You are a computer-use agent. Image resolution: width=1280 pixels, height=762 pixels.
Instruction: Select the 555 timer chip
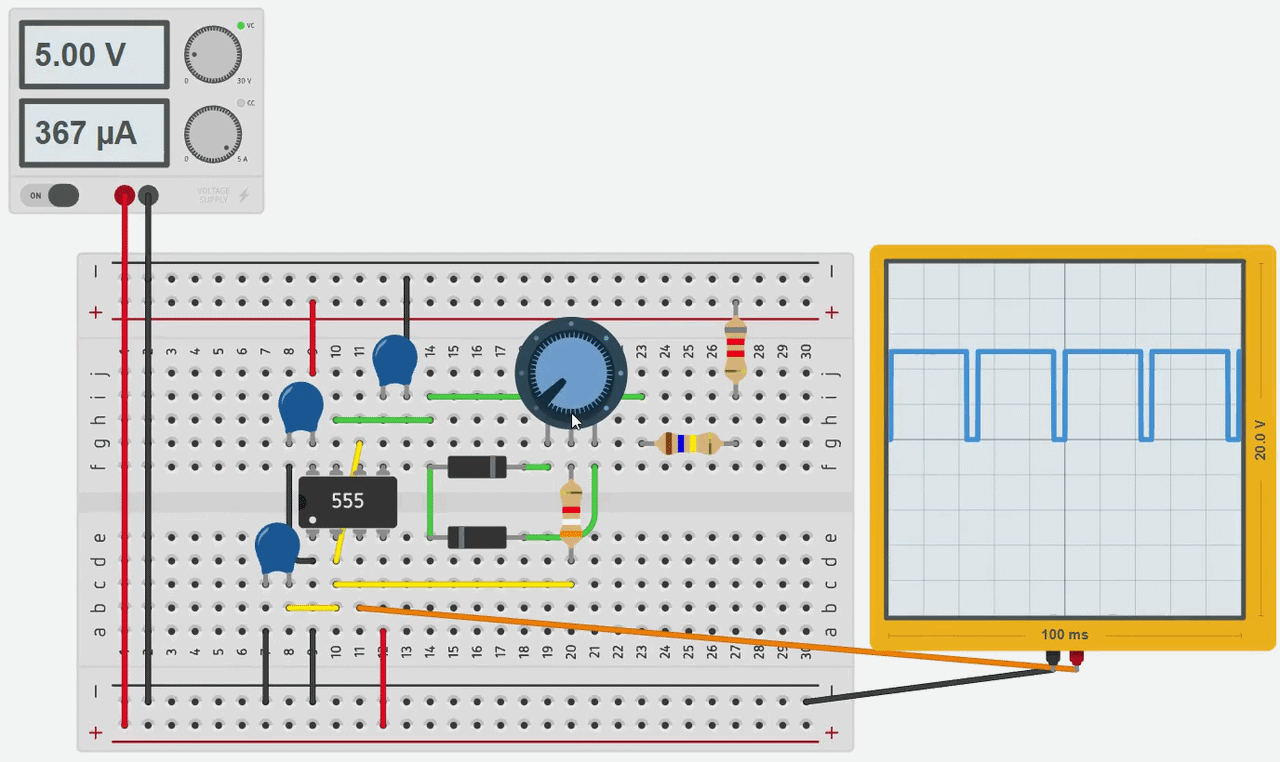pos(347,501)
